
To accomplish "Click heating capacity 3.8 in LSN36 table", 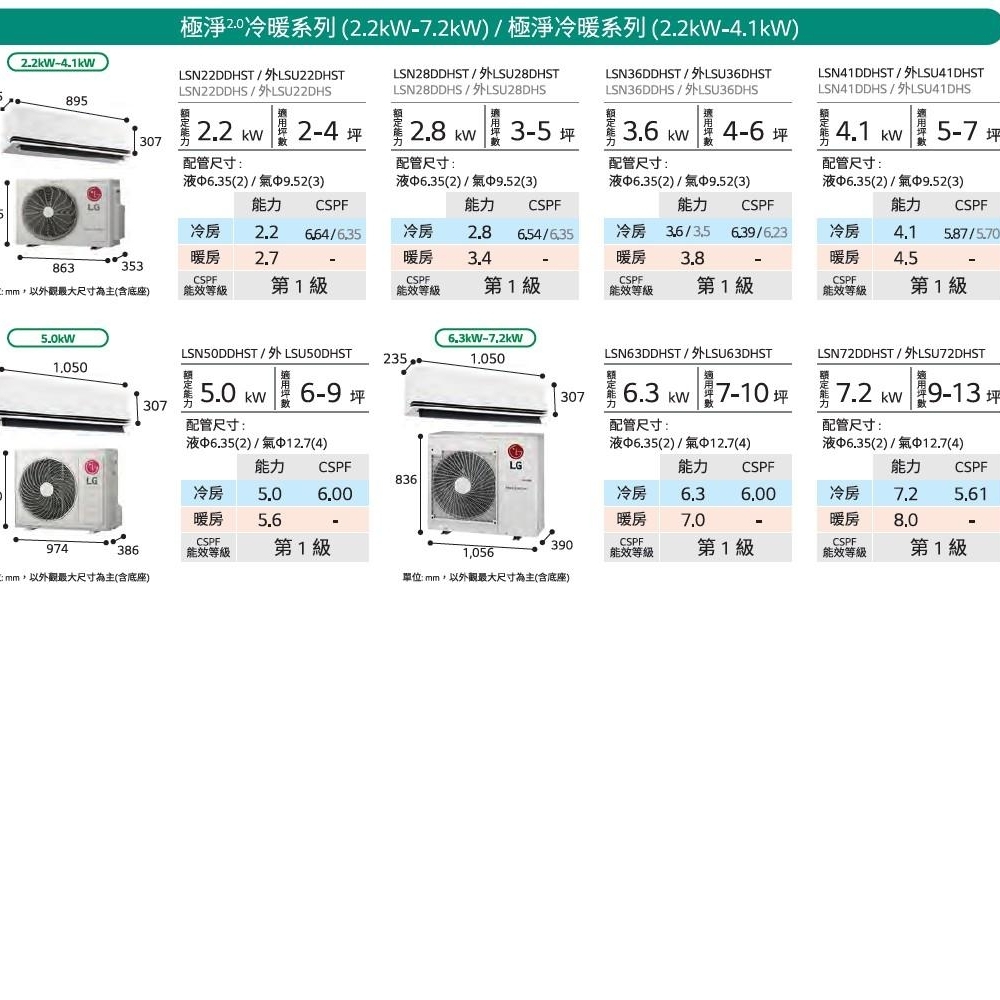I will tap(693, 258).
